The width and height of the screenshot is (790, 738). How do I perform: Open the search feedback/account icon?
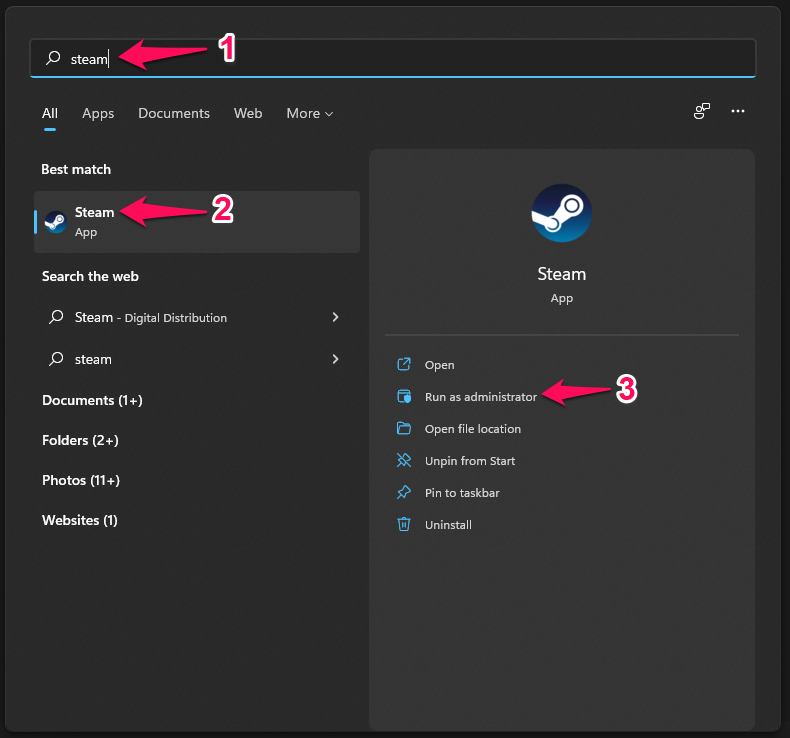(x=702, y=111)
